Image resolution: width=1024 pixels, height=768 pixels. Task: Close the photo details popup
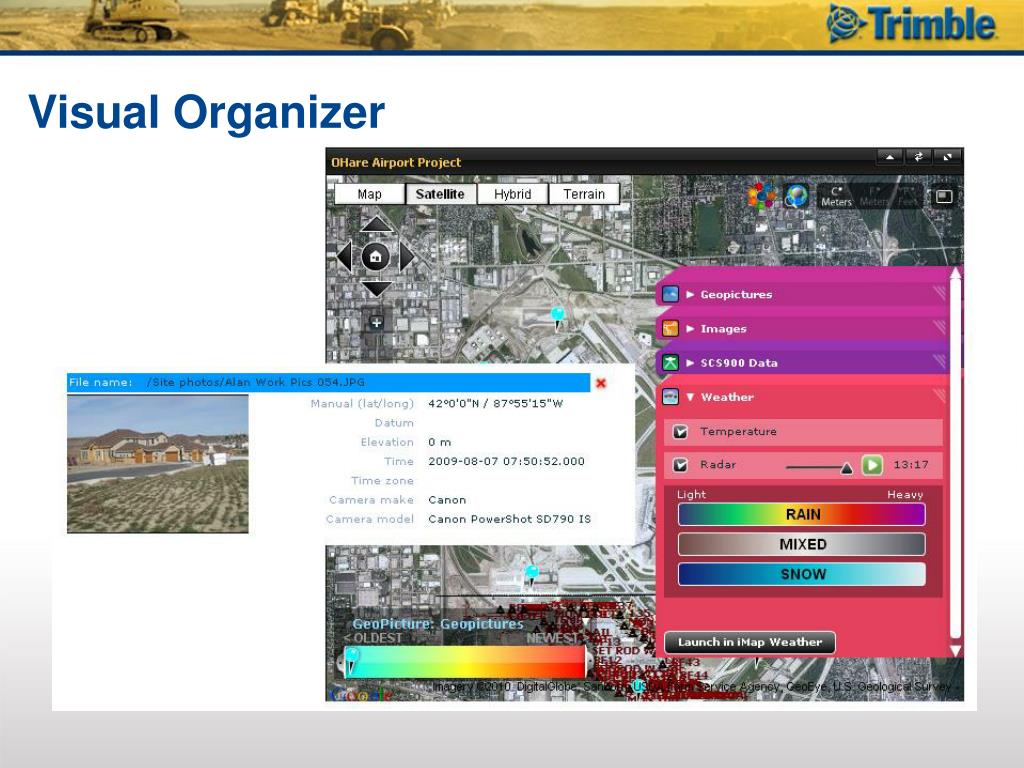pyautogui.click(x=601, y=383)
